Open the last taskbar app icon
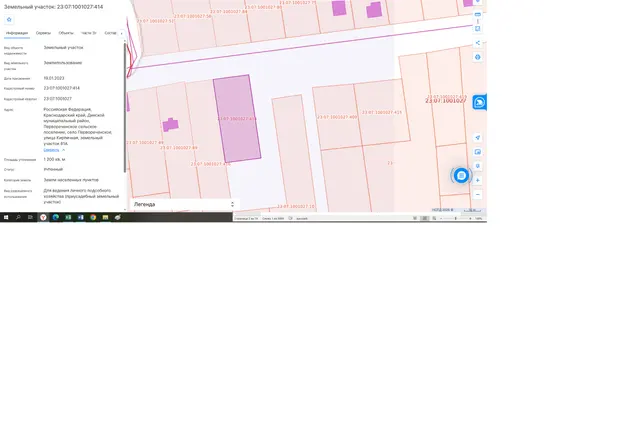640x430 pixels. pos(118,217)
